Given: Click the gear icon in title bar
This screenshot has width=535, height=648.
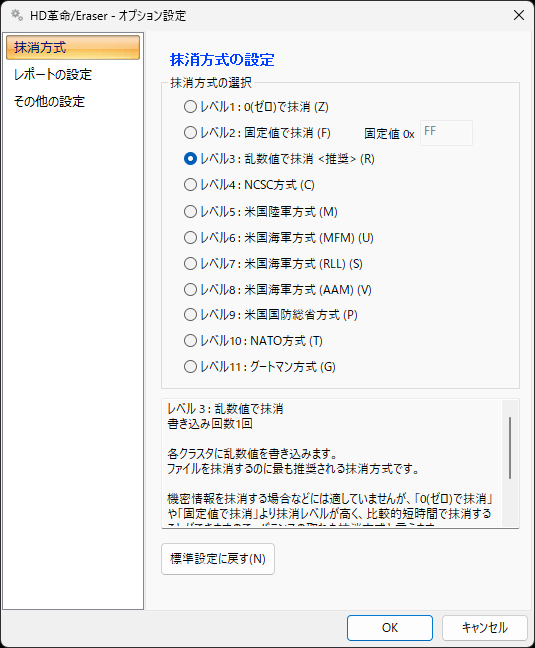Looking at the screenshot, I should tap(17, 15).
